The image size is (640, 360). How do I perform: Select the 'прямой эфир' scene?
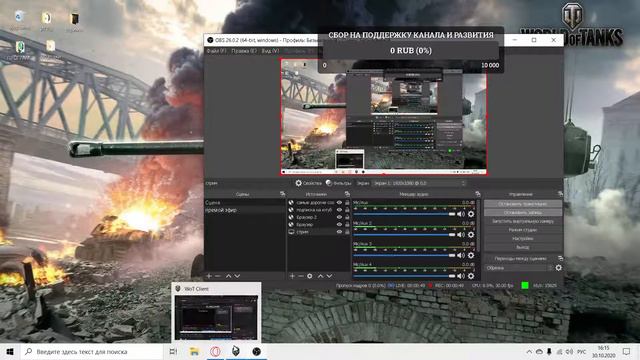pyautogui.click(x=245, y=210)
